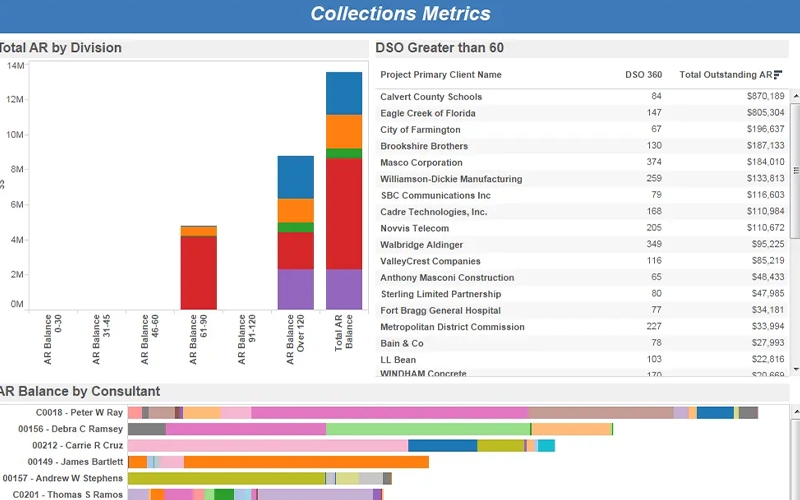The height and width of the screenshot is (500, 800).
Task: Select Sterling Limited Partnership client
Action: [441, 294]
